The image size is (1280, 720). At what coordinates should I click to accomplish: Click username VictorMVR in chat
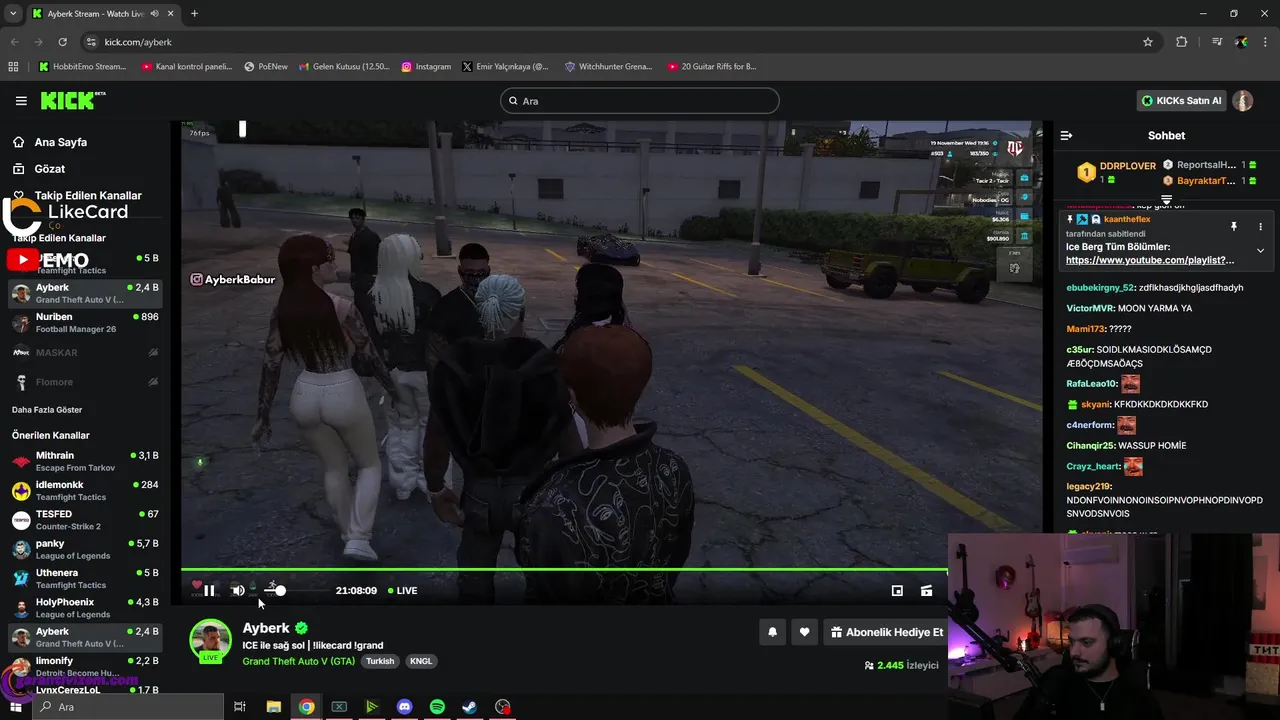pos(1090,308)
